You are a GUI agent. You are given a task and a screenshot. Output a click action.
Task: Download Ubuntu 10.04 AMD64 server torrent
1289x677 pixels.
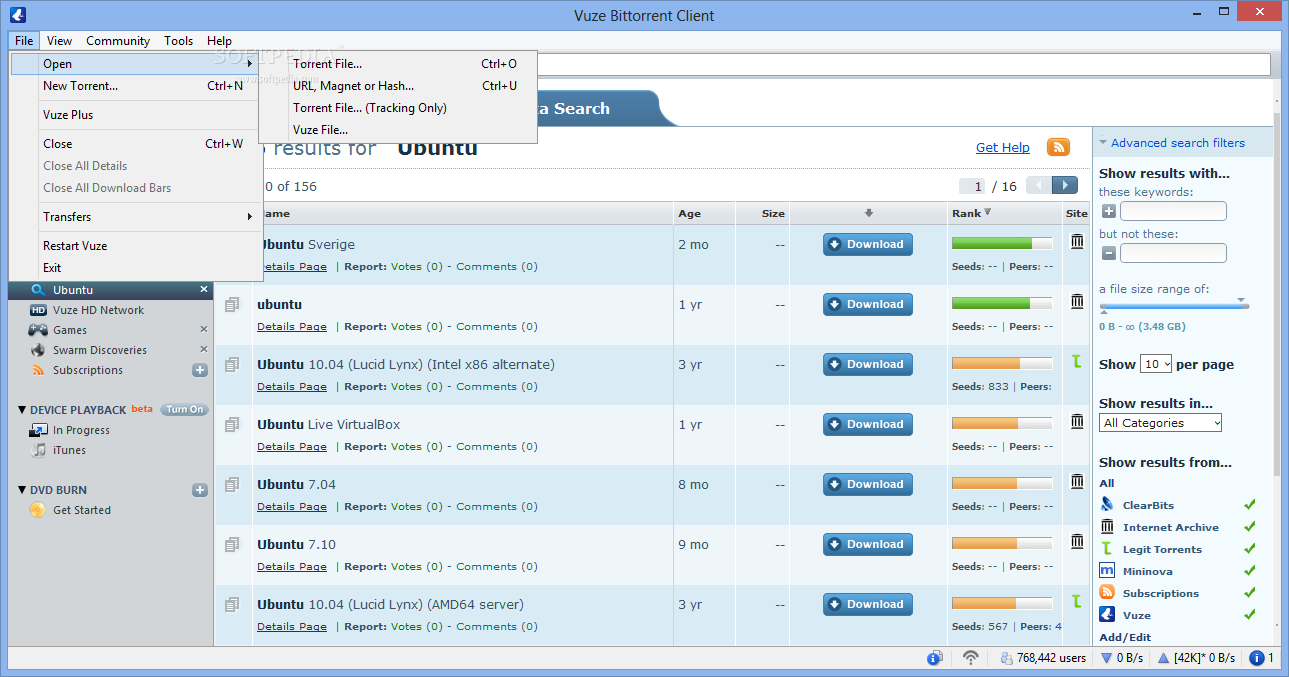tap(868, 604)
